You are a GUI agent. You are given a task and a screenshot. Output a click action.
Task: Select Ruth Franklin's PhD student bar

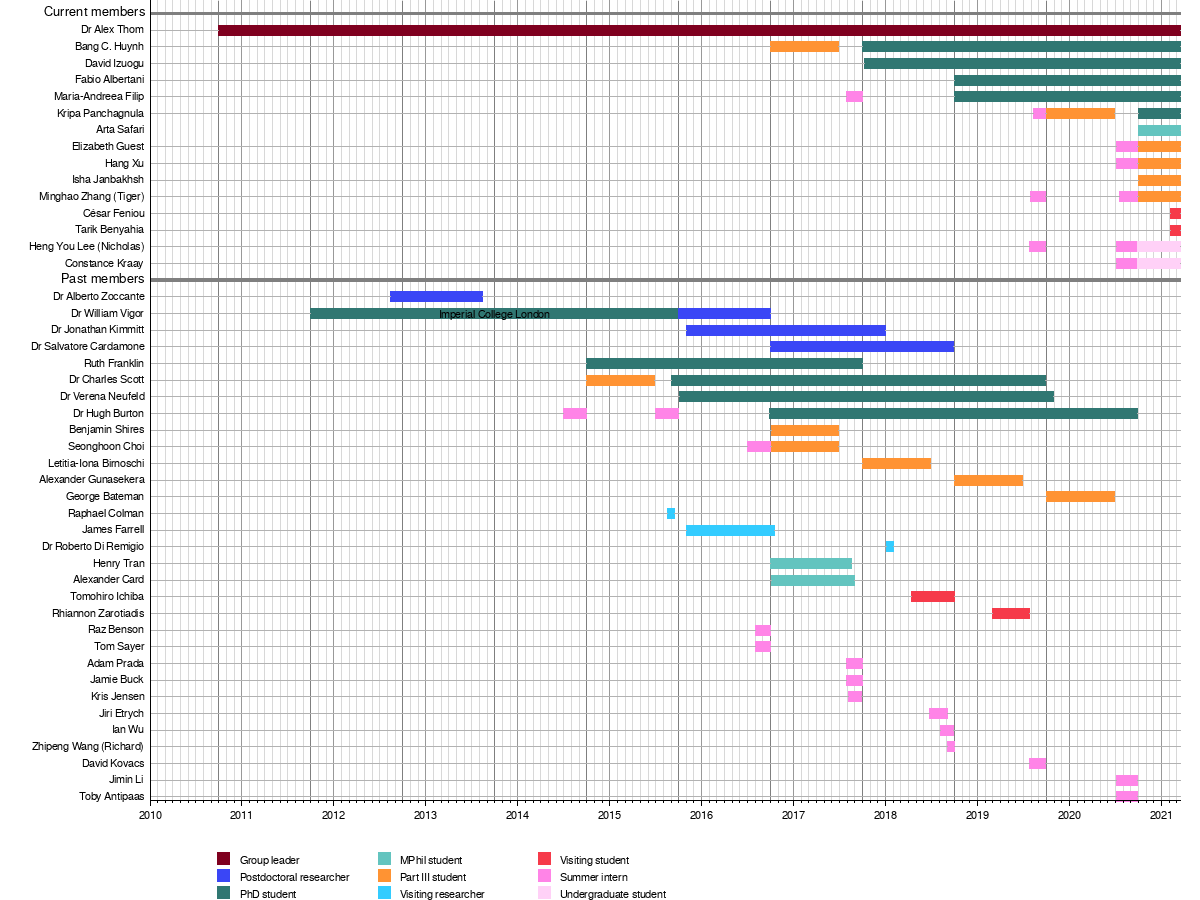[x=724, y=363]
